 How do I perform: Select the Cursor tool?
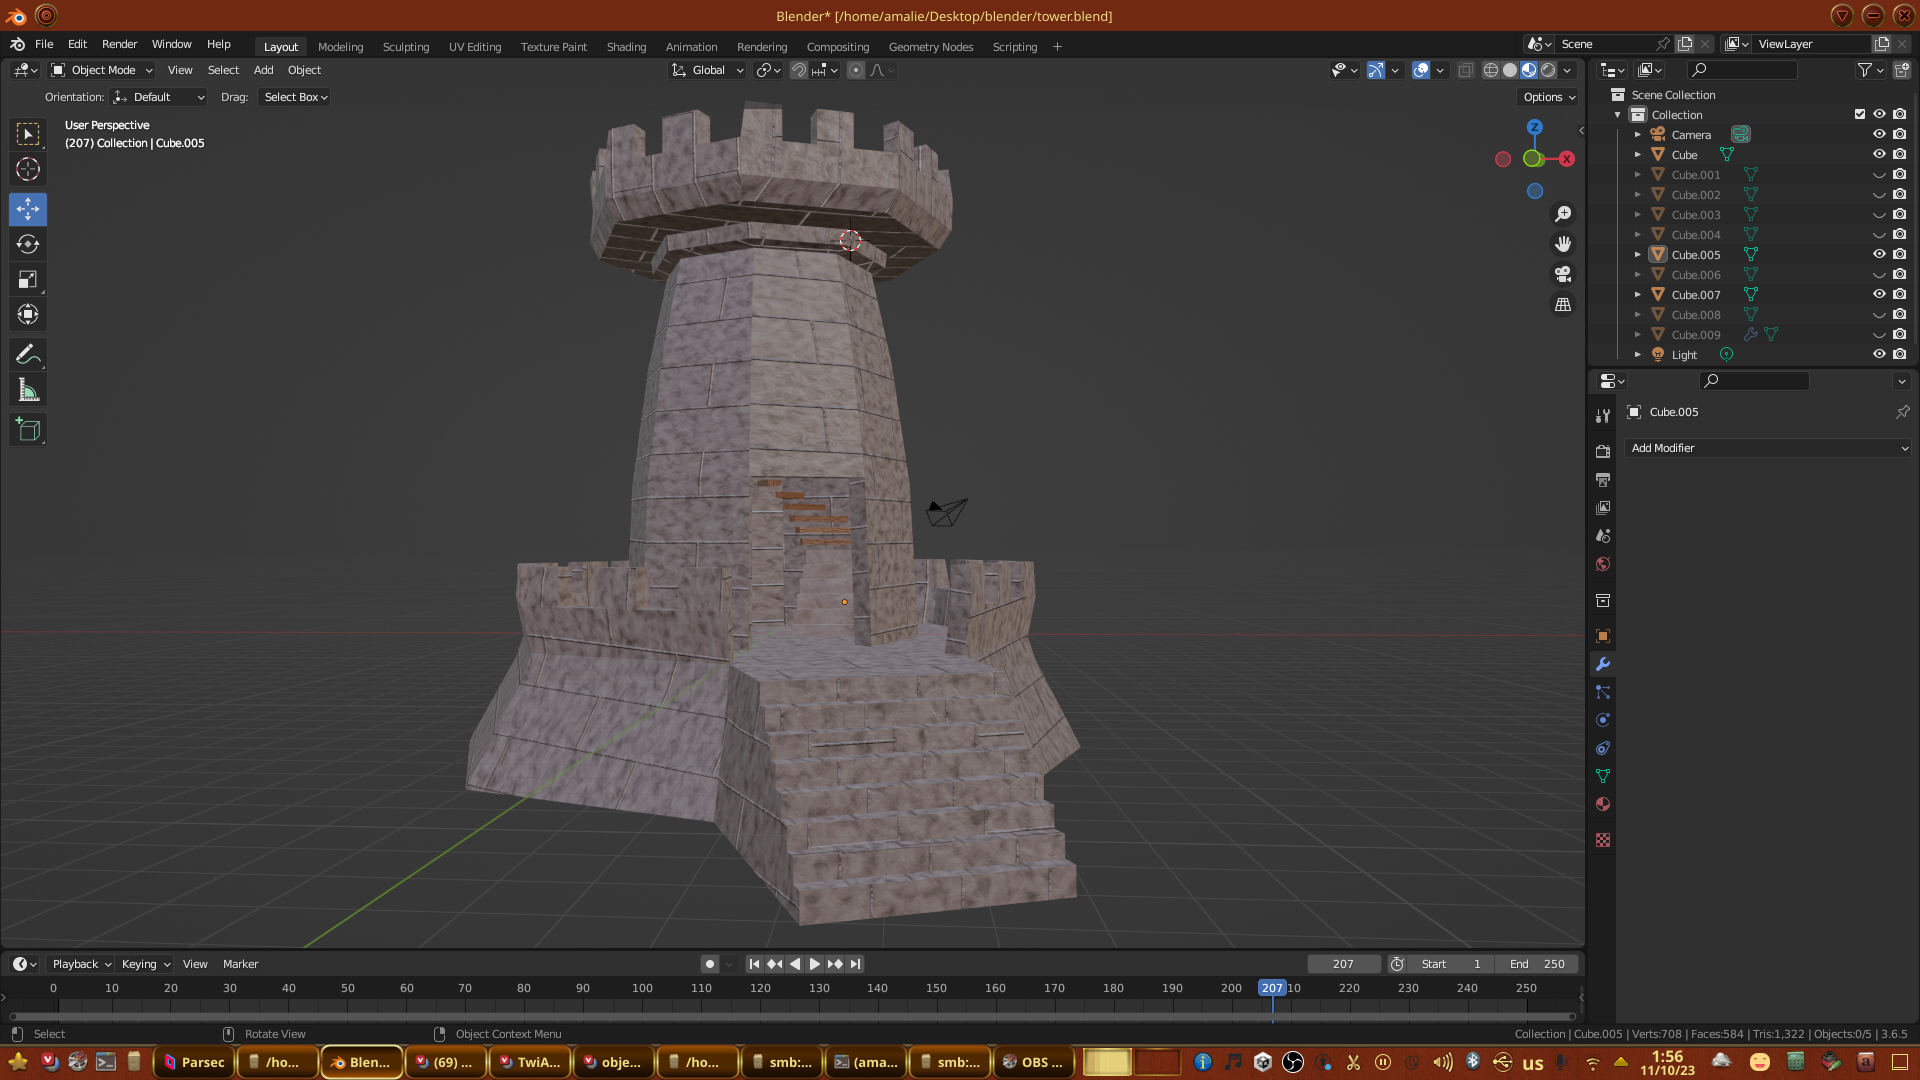pyautogui.click(x=28, y=169)
